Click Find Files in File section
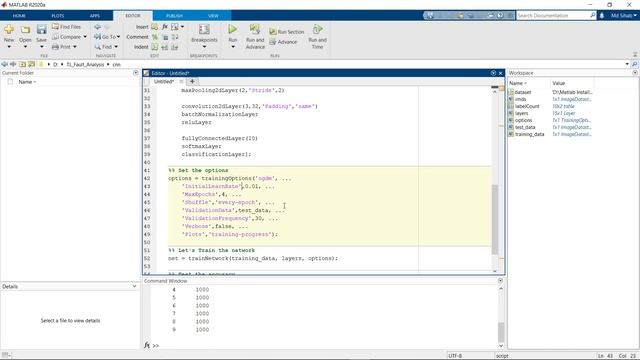640x360 pixels. click(66, 27)
